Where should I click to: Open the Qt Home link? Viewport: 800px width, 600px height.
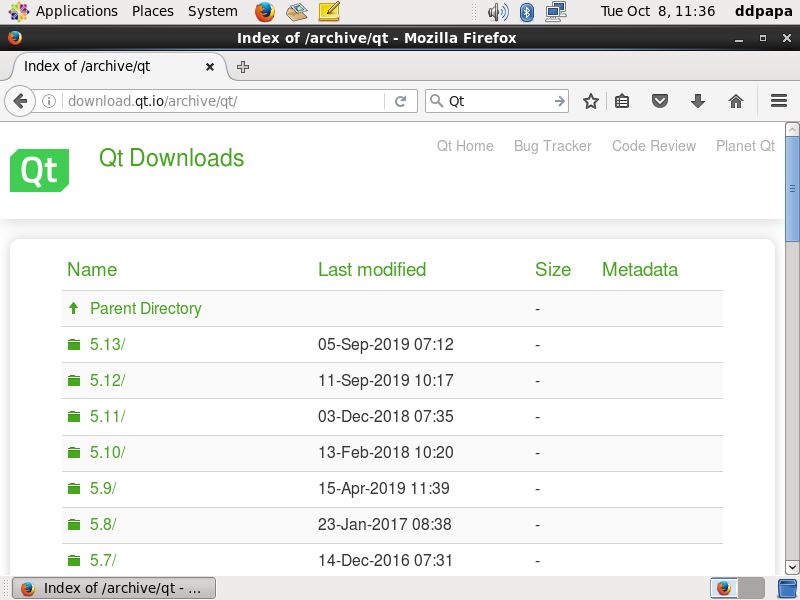coord(464,146)
